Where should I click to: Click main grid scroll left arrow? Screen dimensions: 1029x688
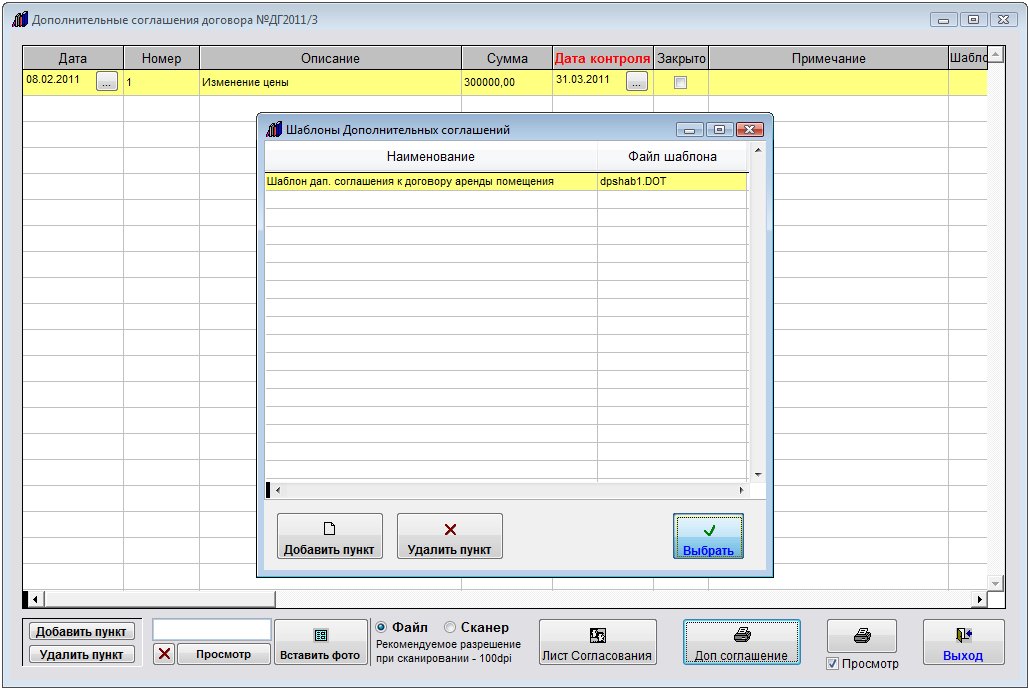click(x=35, y=599)
